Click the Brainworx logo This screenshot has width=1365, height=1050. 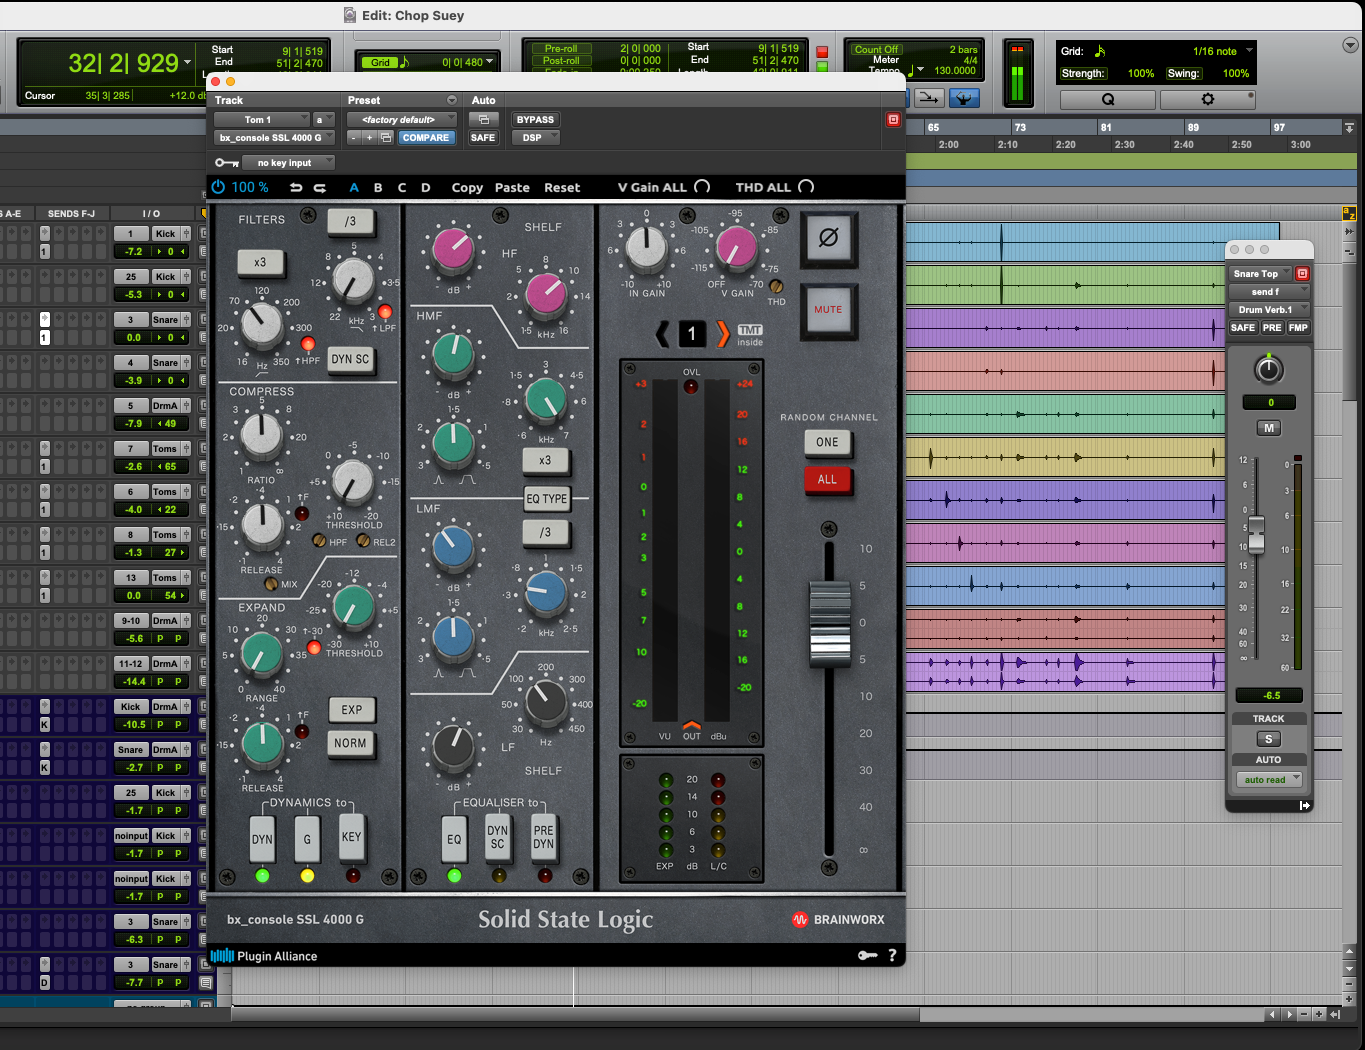click(838, 919)
